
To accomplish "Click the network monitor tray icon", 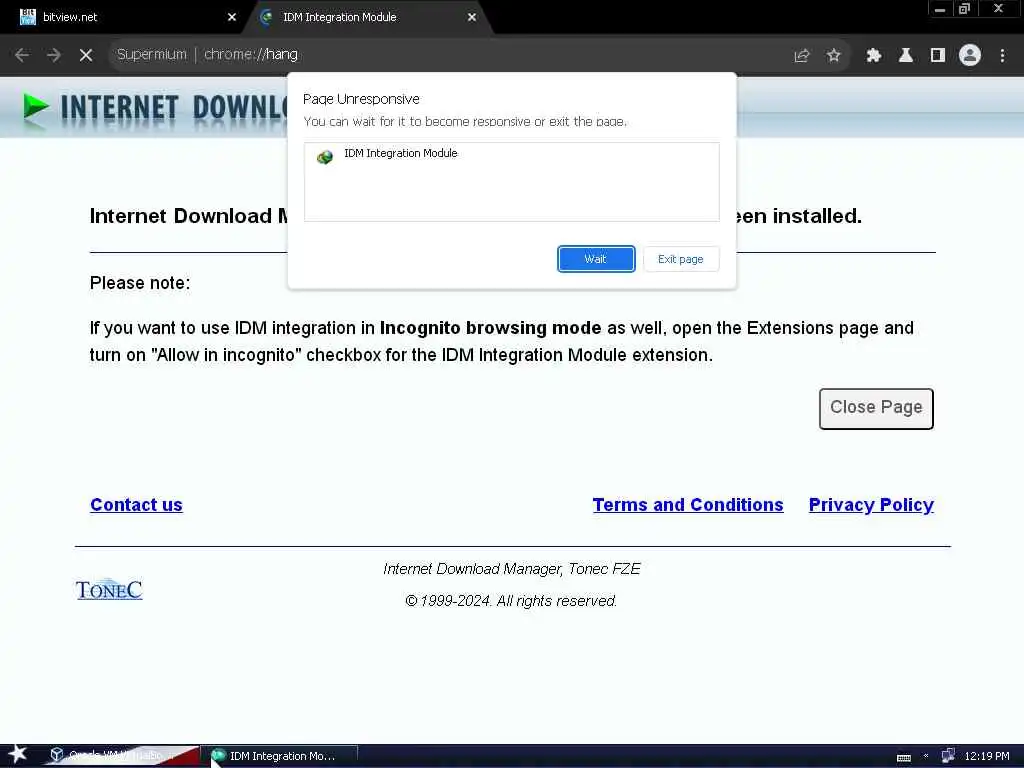I will click(948, 756).
